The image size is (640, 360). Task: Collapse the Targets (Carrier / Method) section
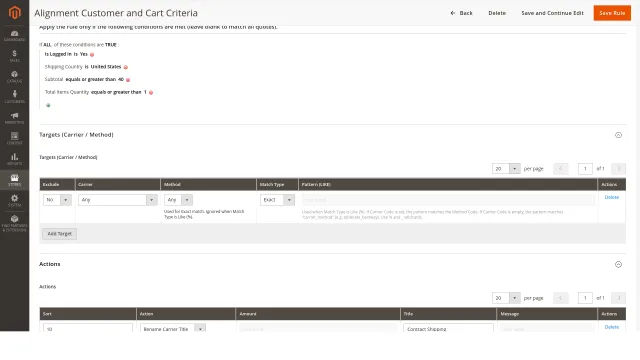618,135
